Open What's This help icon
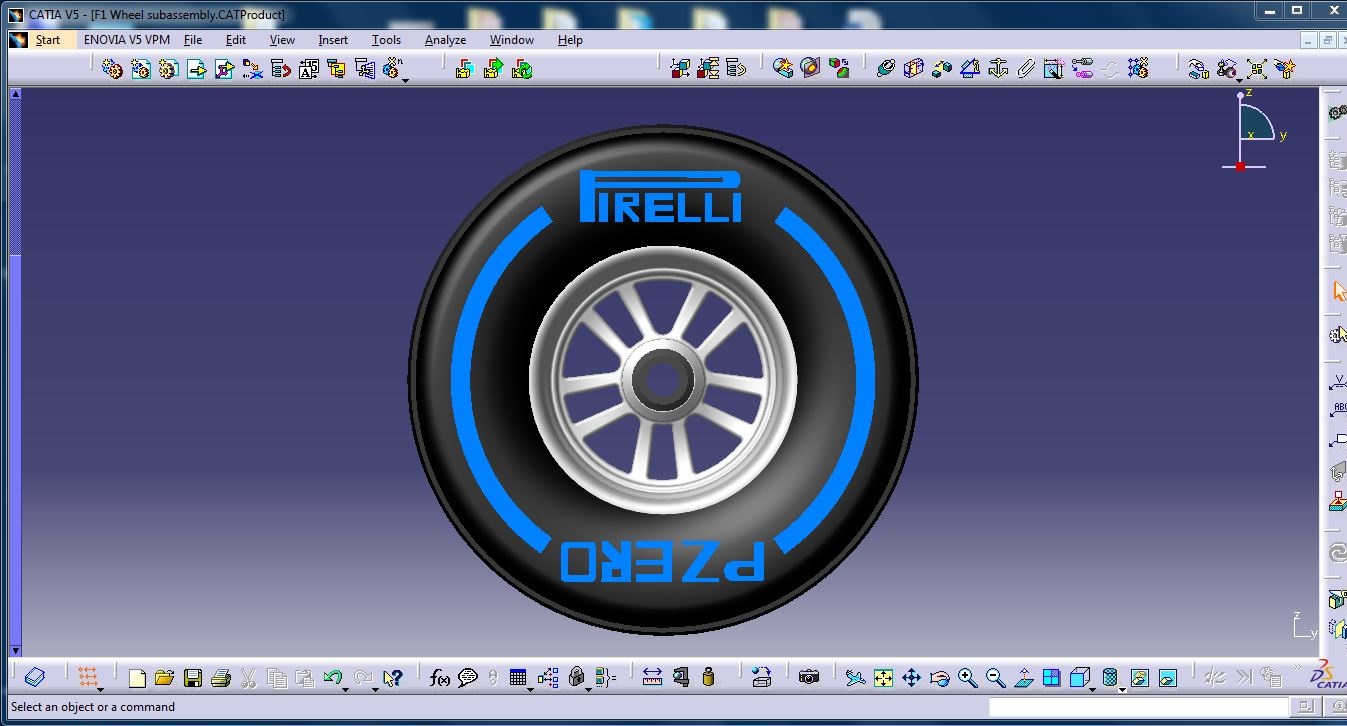 [x=391, y=678]
